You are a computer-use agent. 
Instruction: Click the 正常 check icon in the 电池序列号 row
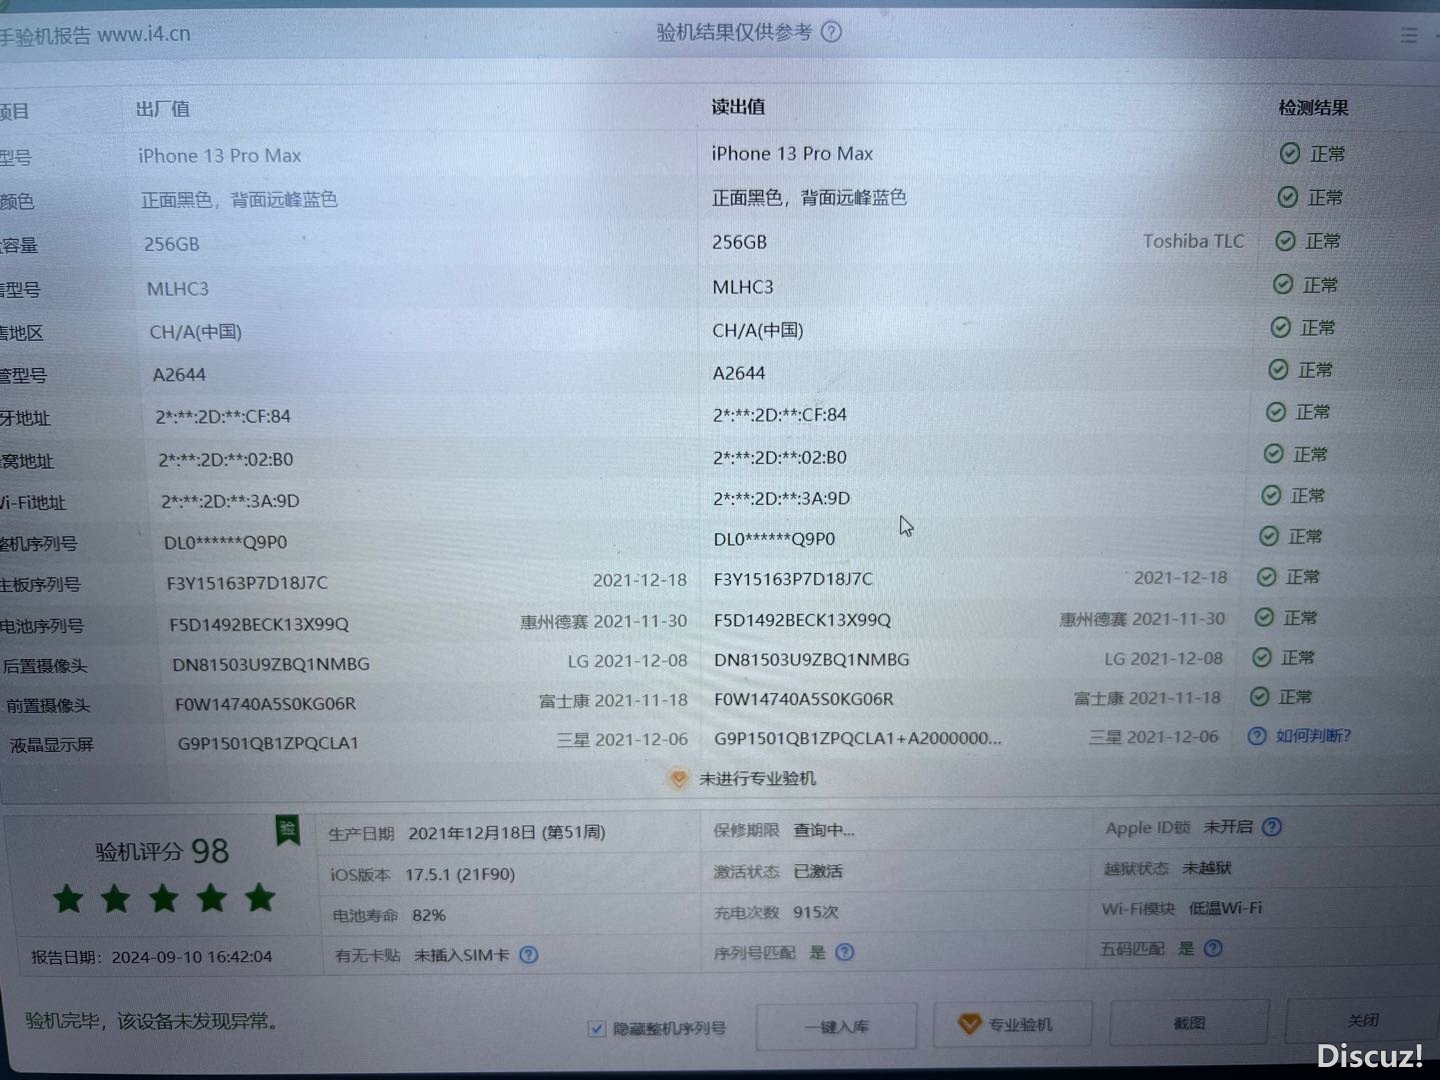pyautogui.click(x=1264, y=617)
